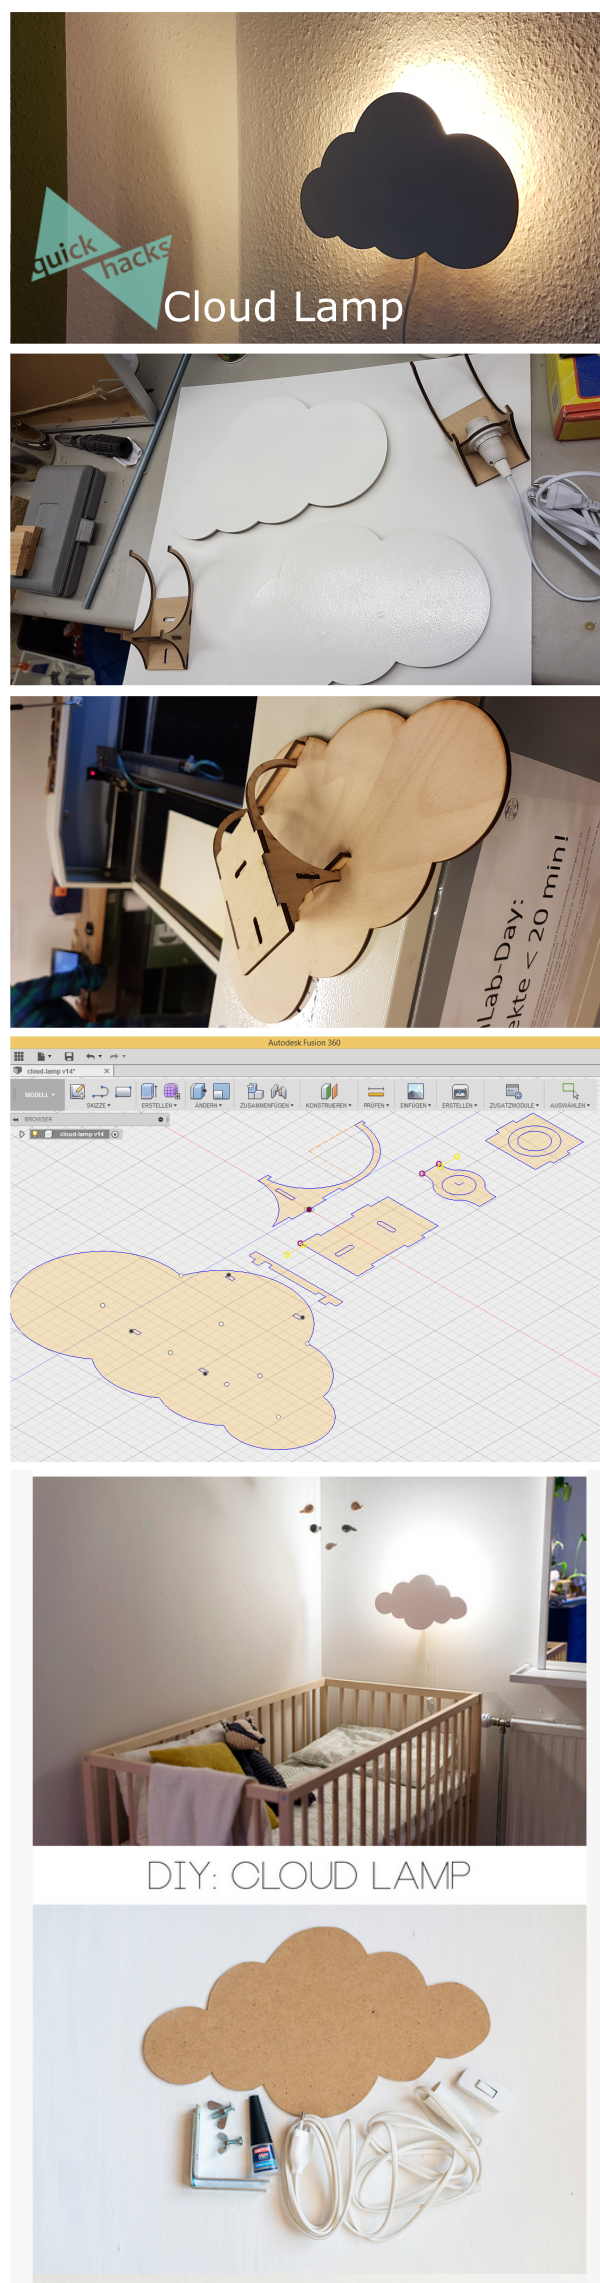The height and width of the screenshot is (2283, 600).
Task: Select the scripts icon above ZUSATZMODULE
Action: (x=514, y=1091)
